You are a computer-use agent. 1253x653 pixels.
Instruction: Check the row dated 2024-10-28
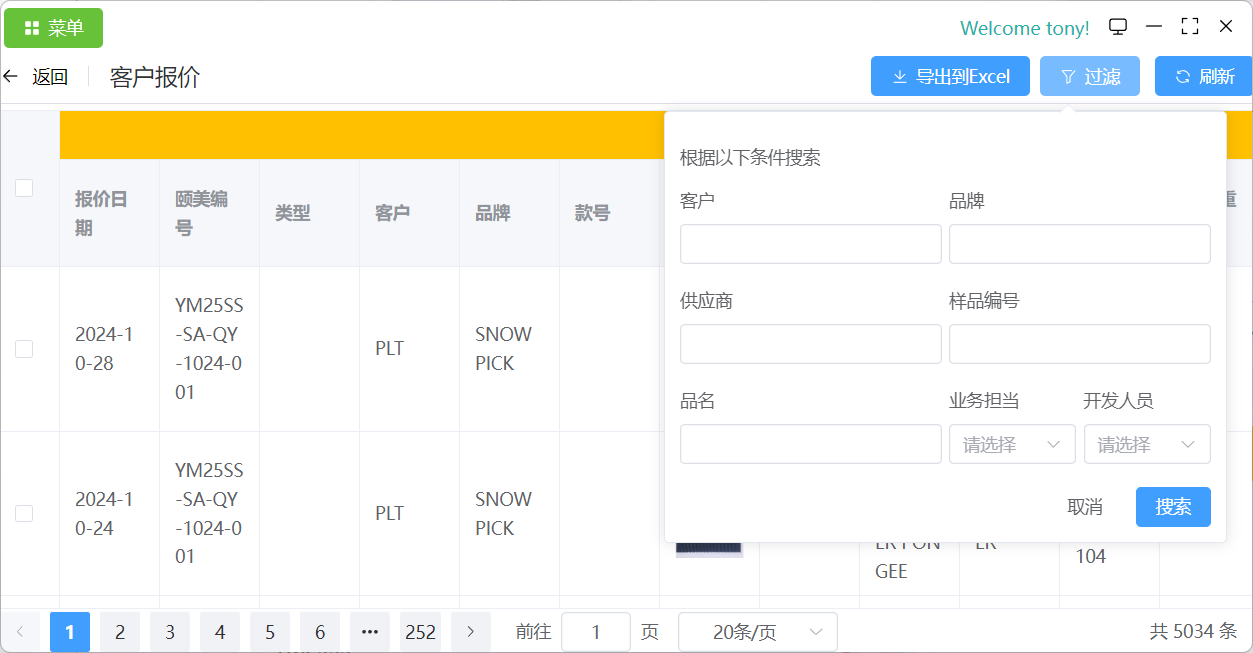point(24,349)
